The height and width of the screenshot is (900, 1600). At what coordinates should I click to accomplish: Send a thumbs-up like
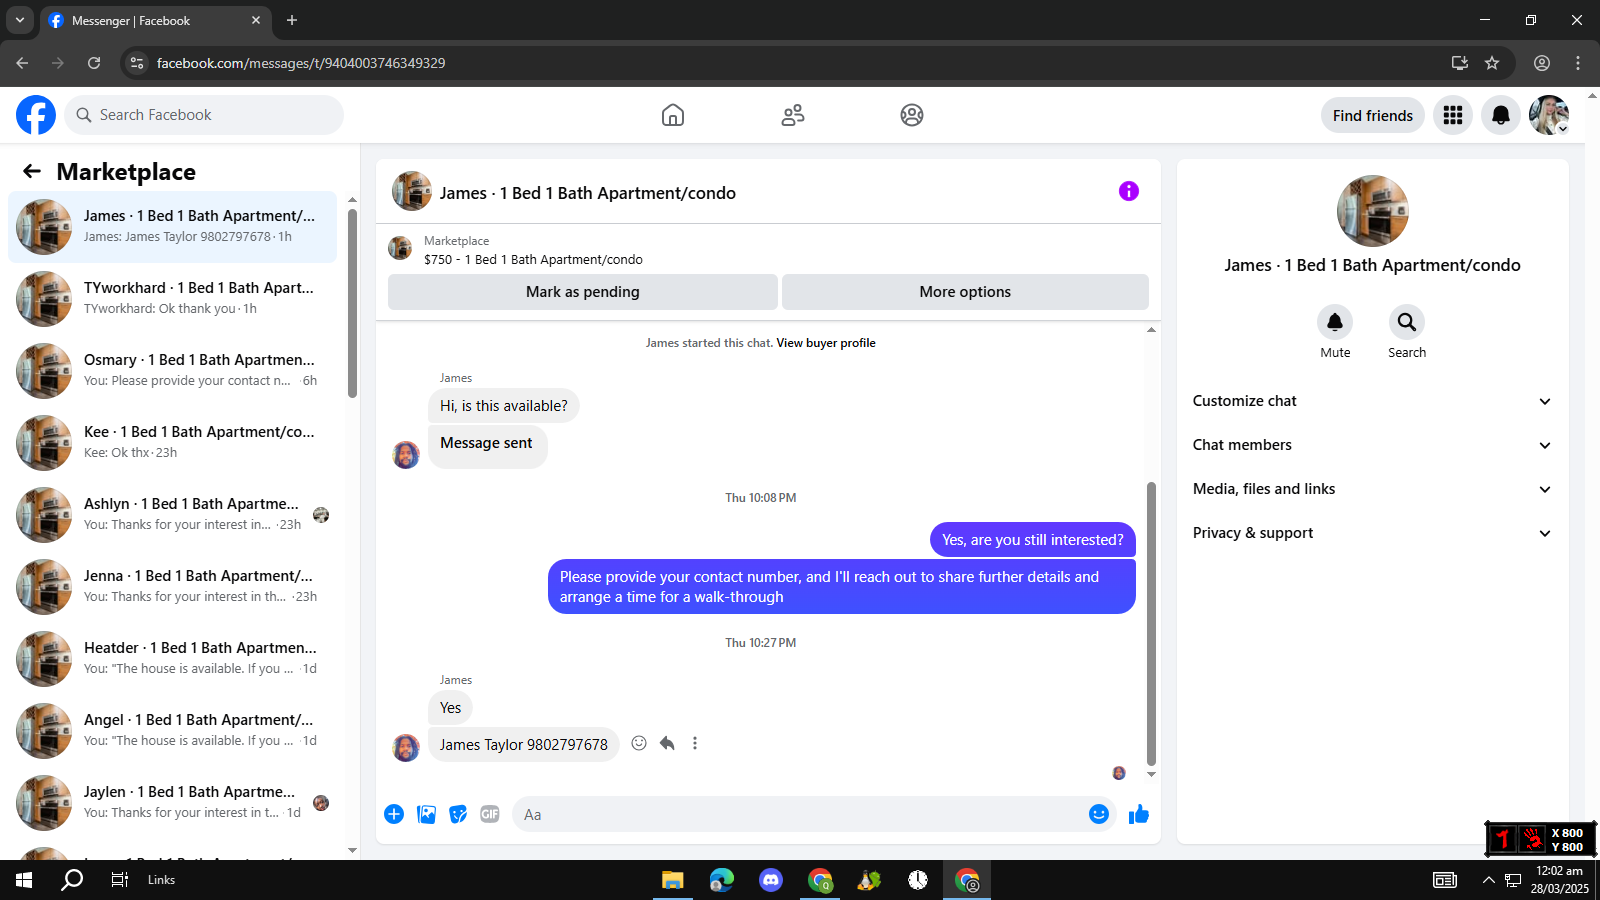click(x=1139, y=814)
